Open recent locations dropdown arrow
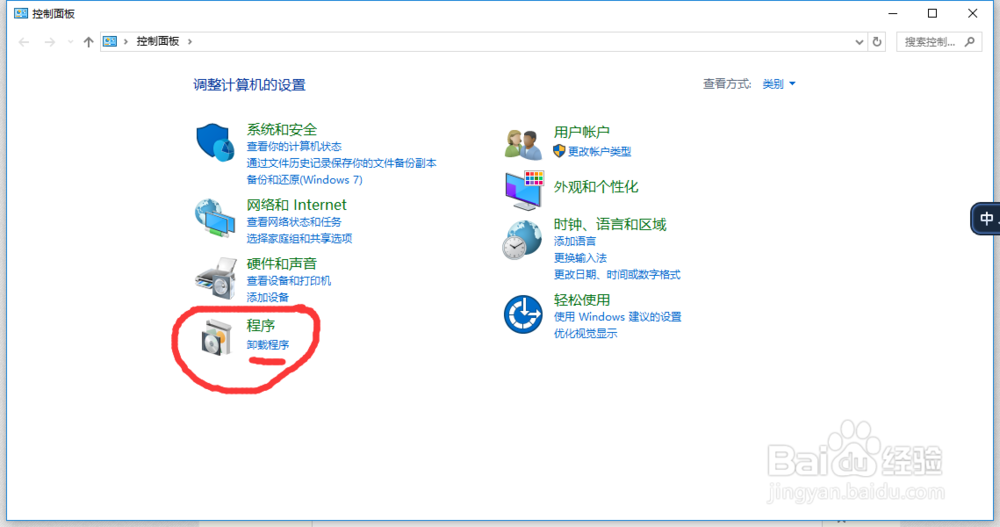 click(x=70, y=42)
